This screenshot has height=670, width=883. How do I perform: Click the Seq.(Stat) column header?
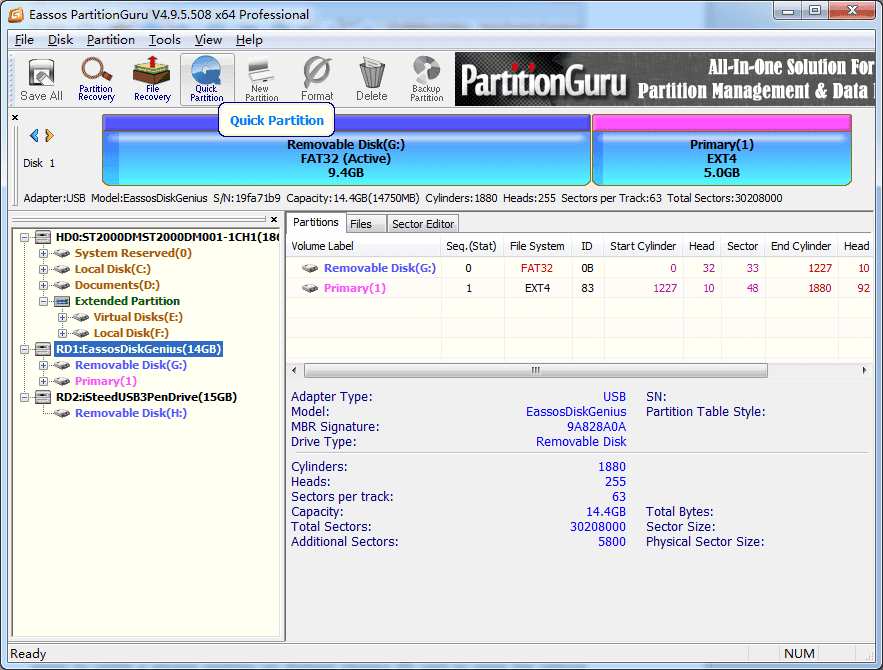471,246
